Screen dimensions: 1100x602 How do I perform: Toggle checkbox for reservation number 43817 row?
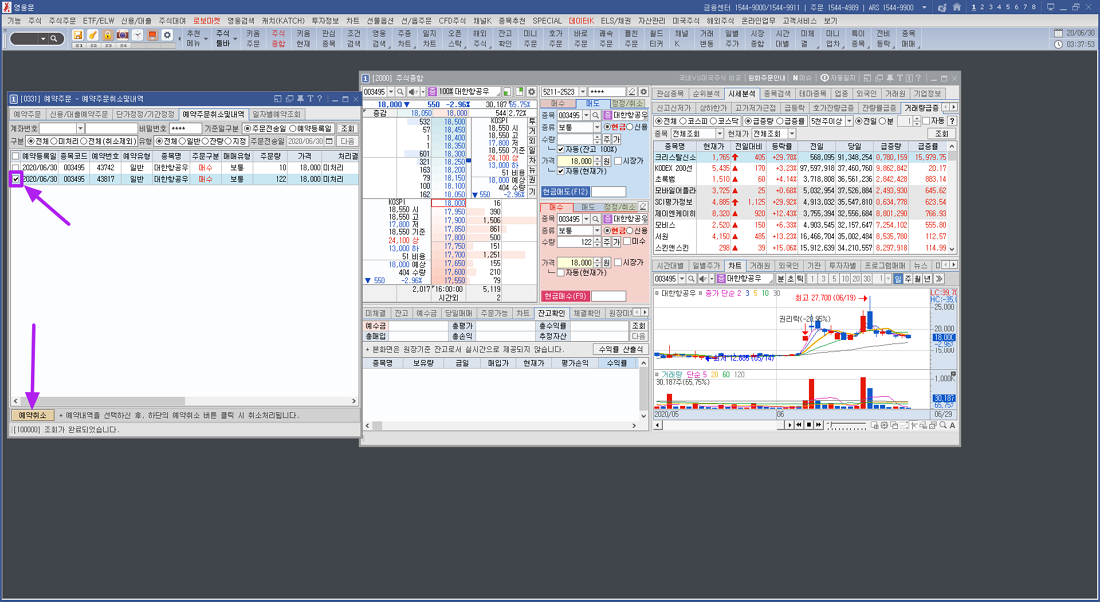point(15,180)
